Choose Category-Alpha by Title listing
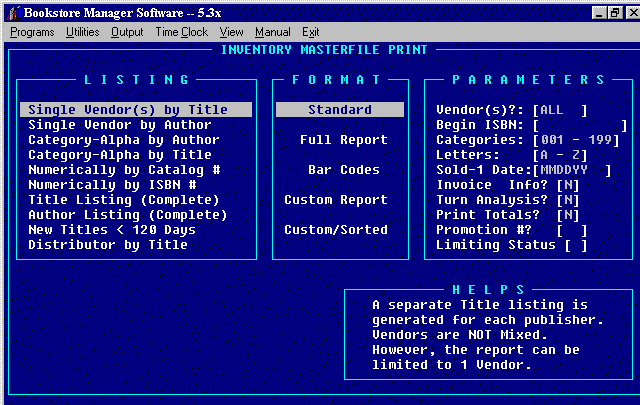The height and width of the screenshot is (405, 640). point(120,155)
